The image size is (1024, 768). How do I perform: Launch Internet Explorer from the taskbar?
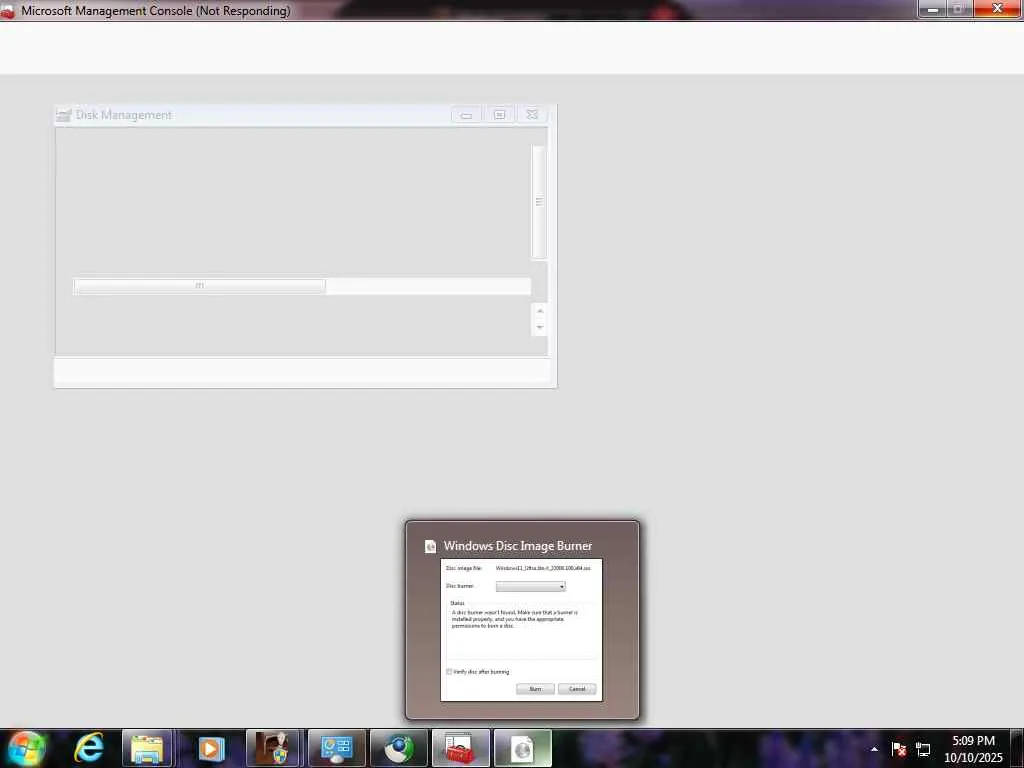(x=89, y=748)
